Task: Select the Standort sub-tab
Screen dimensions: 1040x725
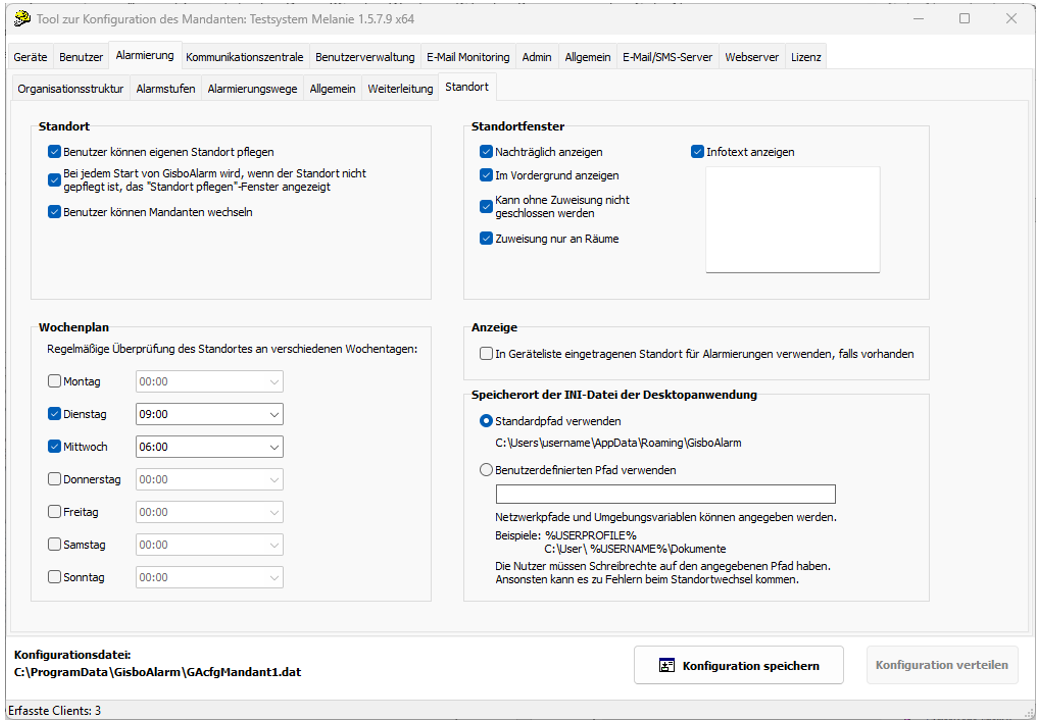Action: [467, 87]
